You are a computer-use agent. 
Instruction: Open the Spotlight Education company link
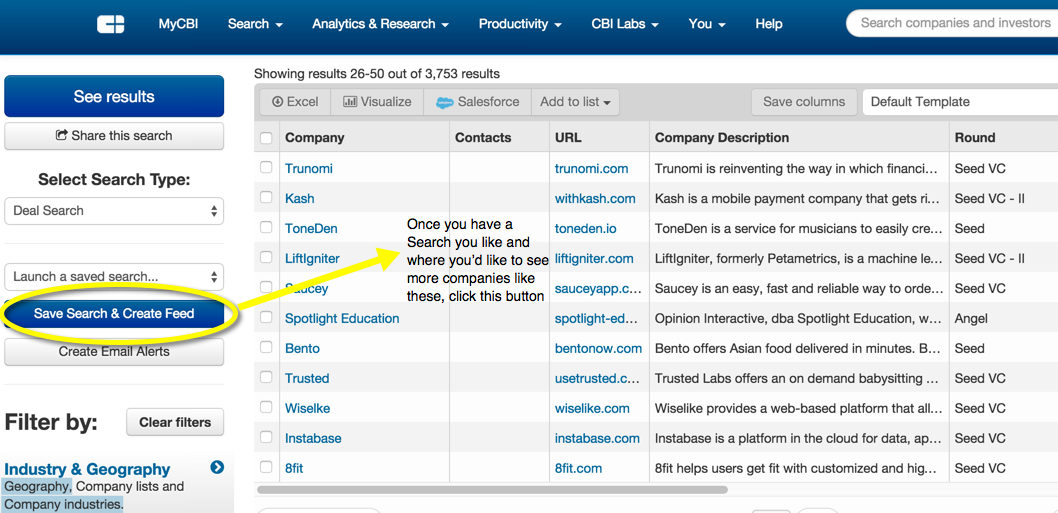pos(342,318)
